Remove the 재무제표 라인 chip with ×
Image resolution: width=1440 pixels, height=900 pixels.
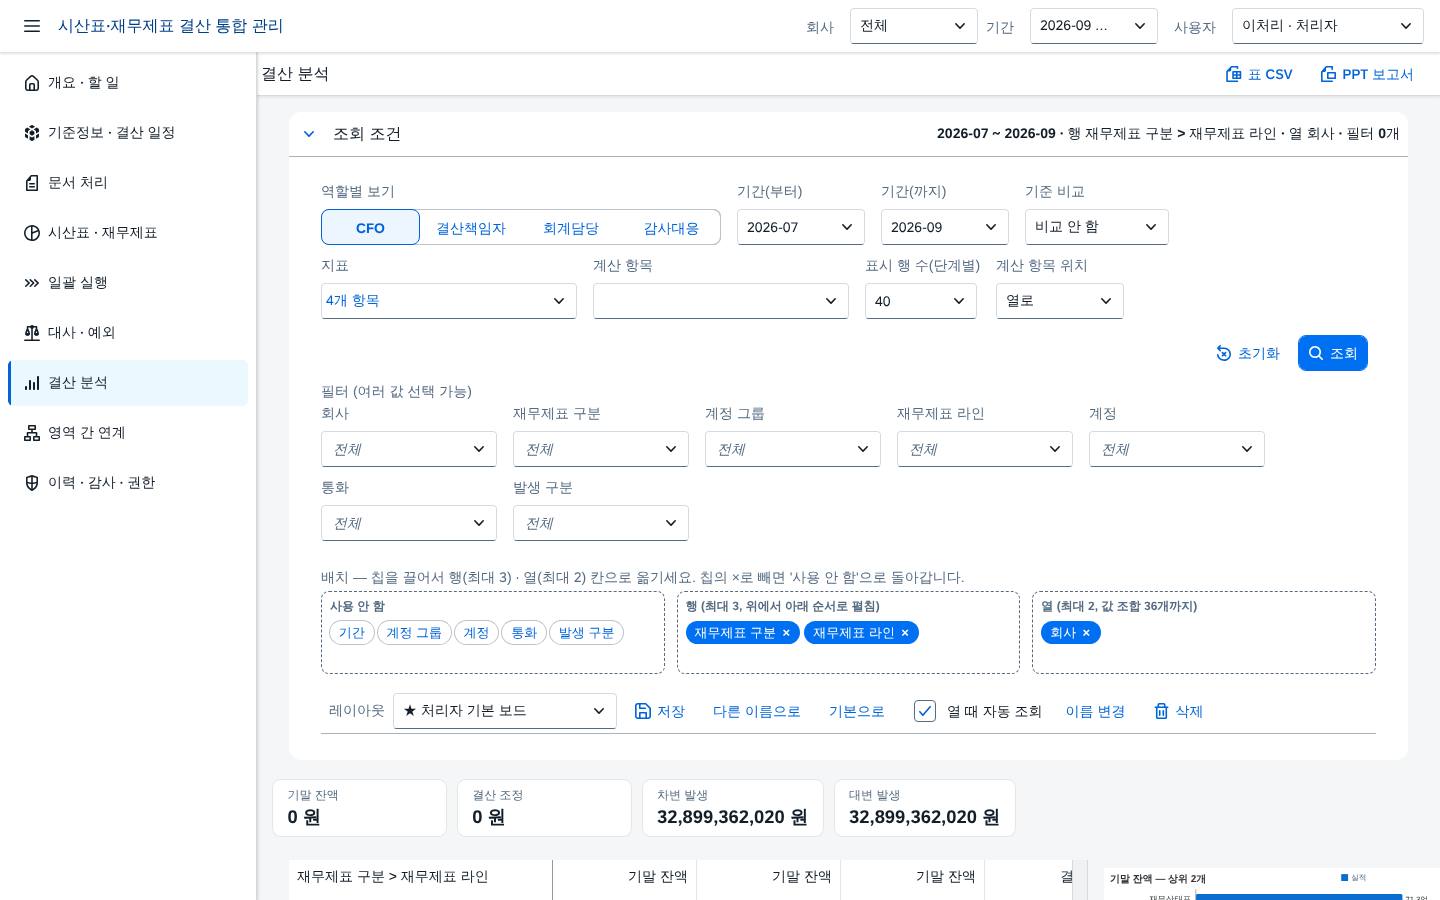(905, 633)
